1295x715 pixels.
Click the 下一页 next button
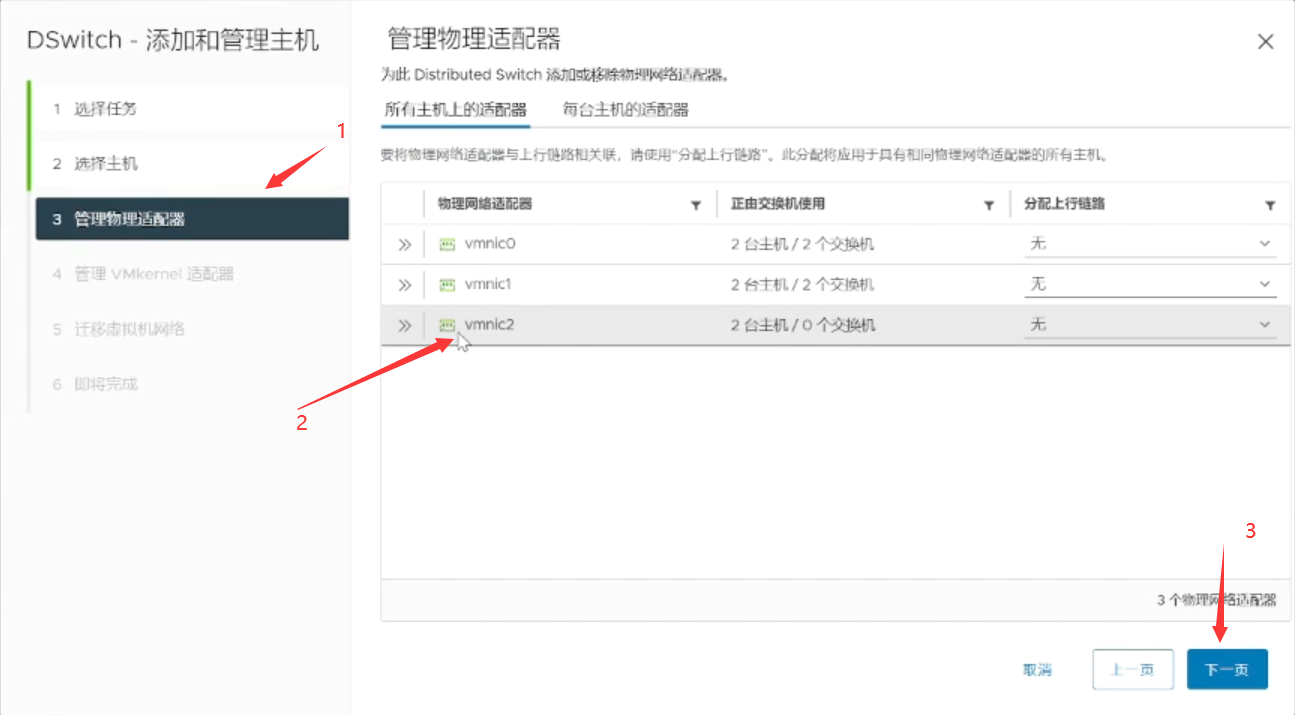pyautogui.click(x=1227, y=670)
